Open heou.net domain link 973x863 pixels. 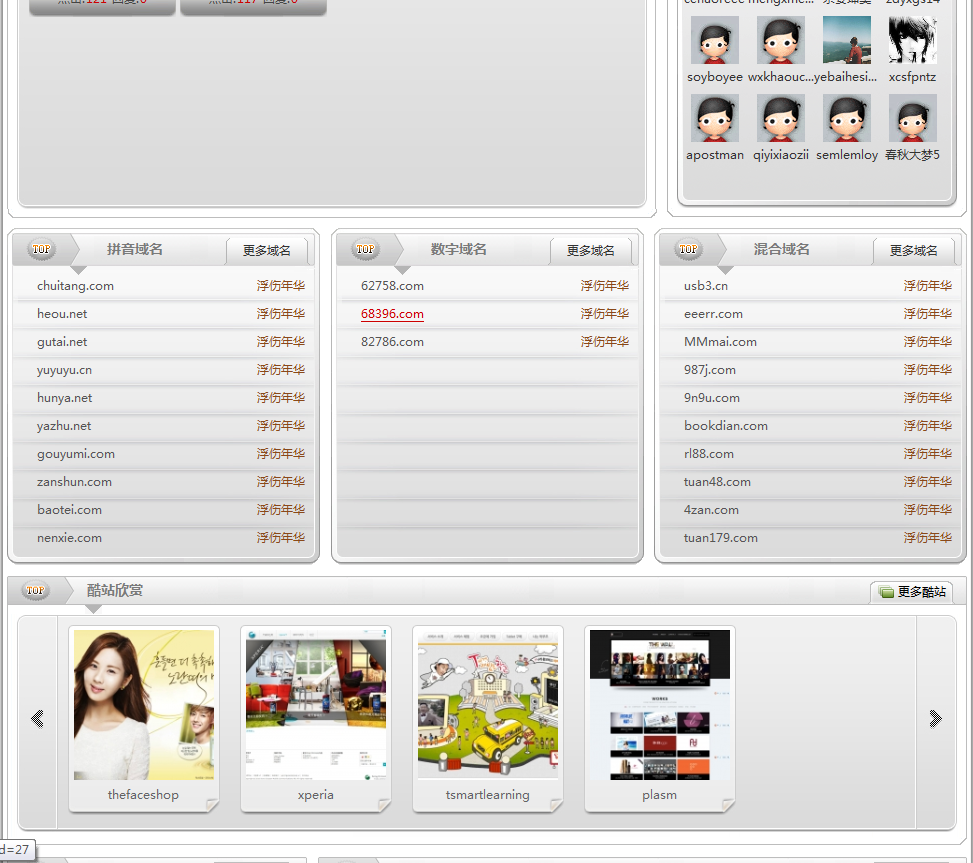tap(62, 314)
